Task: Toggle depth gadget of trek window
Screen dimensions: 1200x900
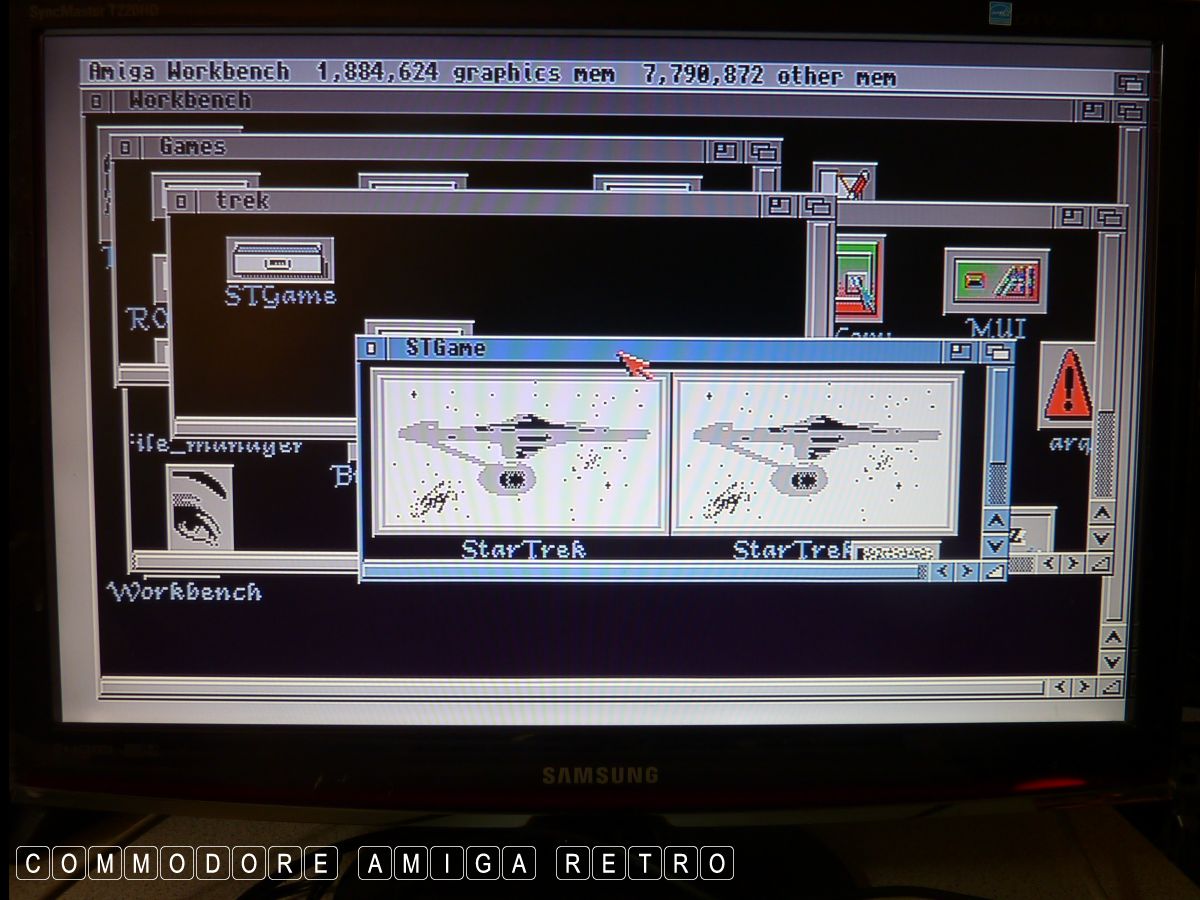Action: point(817,206)
